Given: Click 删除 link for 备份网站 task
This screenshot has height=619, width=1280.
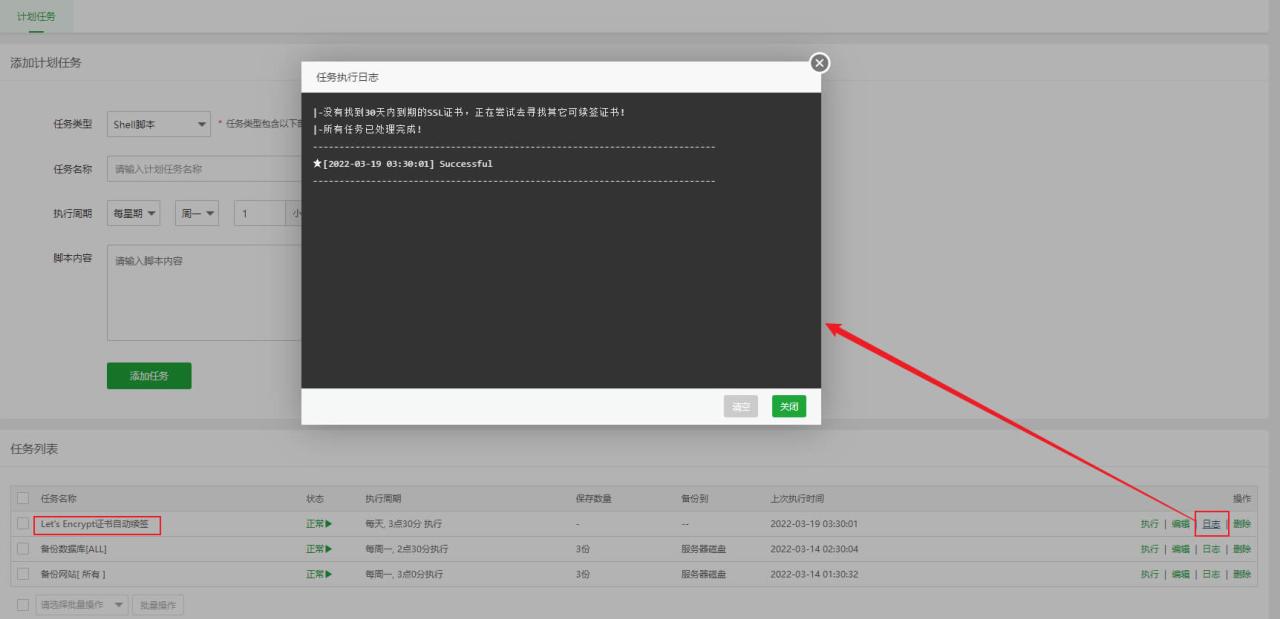Looking at the screenshot, I should pyautogui.click(x=1241, y=574).
